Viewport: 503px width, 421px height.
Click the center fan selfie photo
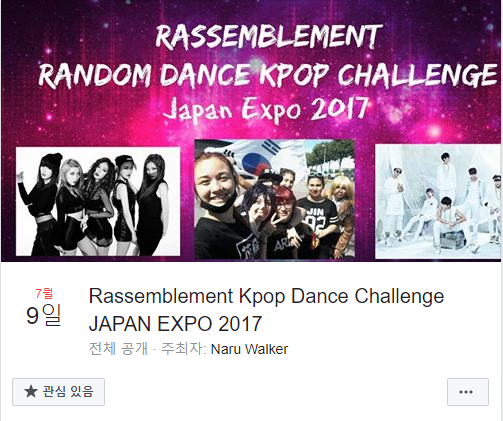coord(274,199)
